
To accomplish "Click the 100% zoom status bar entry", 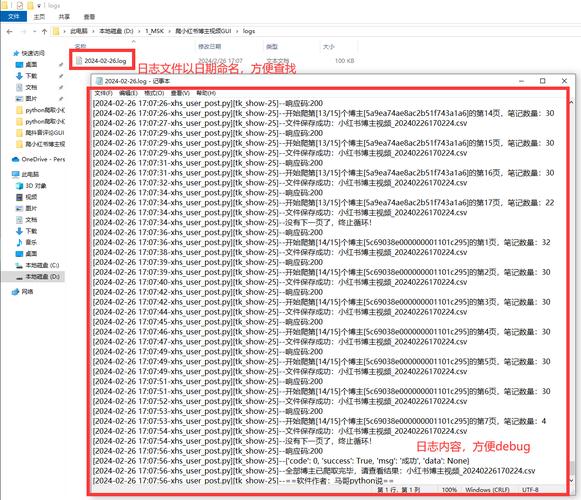I will (449, 490).
